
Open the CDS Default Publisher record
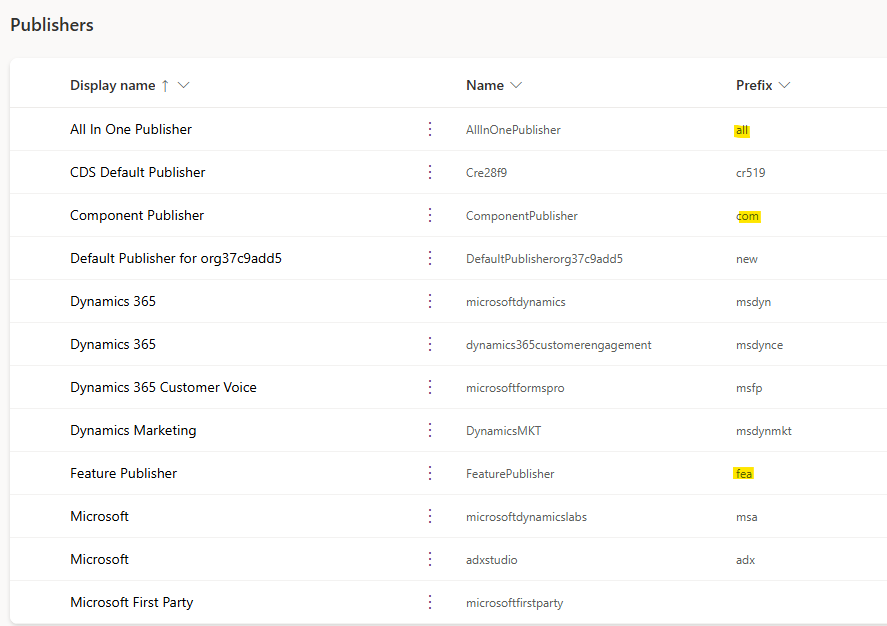coord(137,172)
